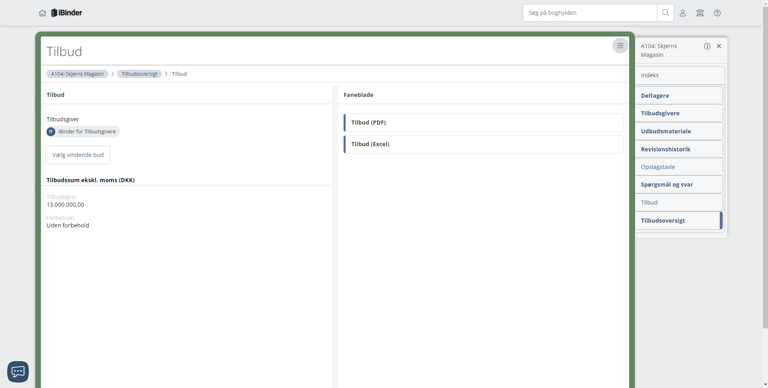Click the Tilbud breadcrumb text
Image resolution: width=768 pixels, height=388 pixels.
click(x=179, y=74)
